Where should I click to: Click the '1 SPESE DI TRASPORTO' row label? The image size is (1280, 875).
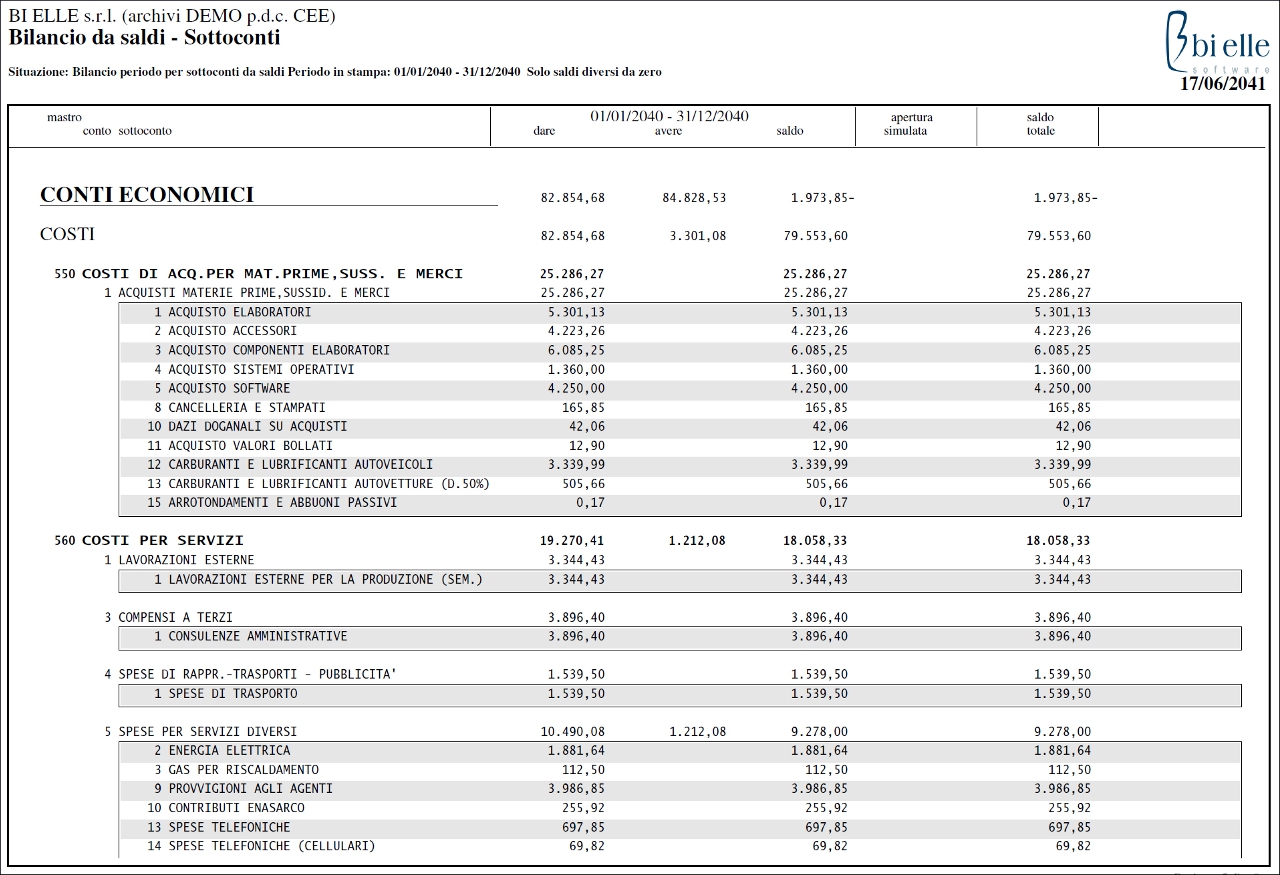click(225, 693)
